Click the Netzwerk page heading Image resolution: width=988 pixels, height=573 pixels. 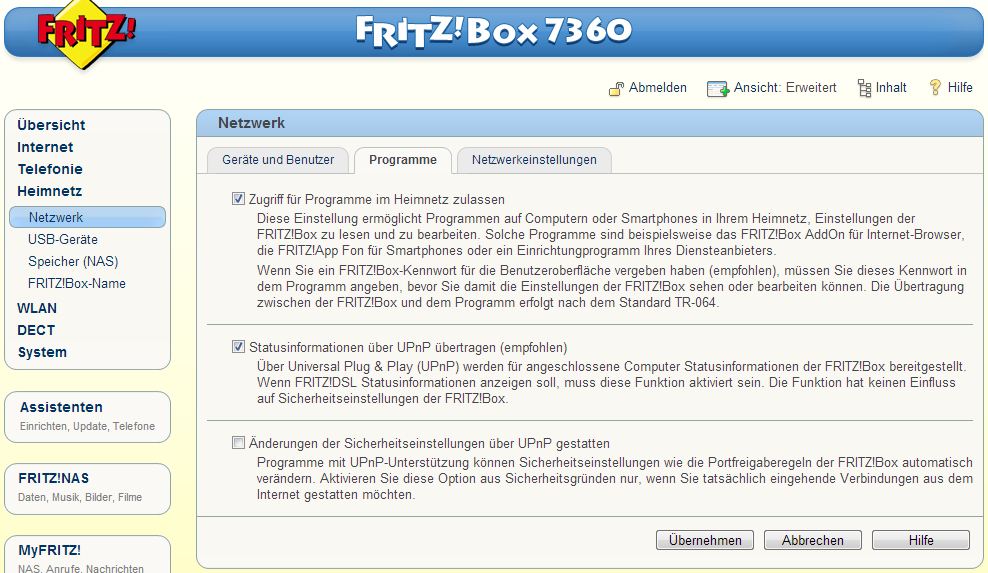[x=251, y=123]
